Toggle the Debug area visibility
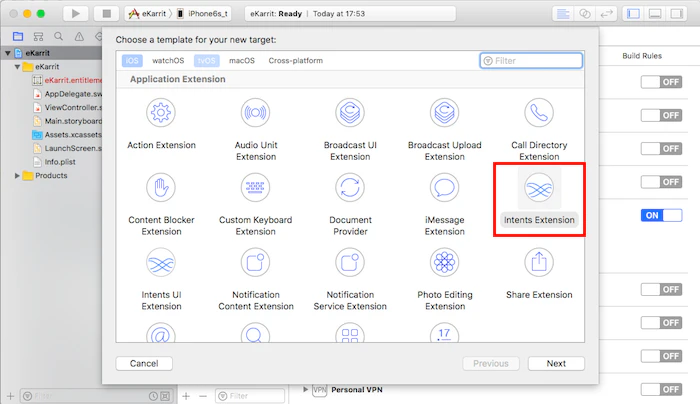 (655, 14)
